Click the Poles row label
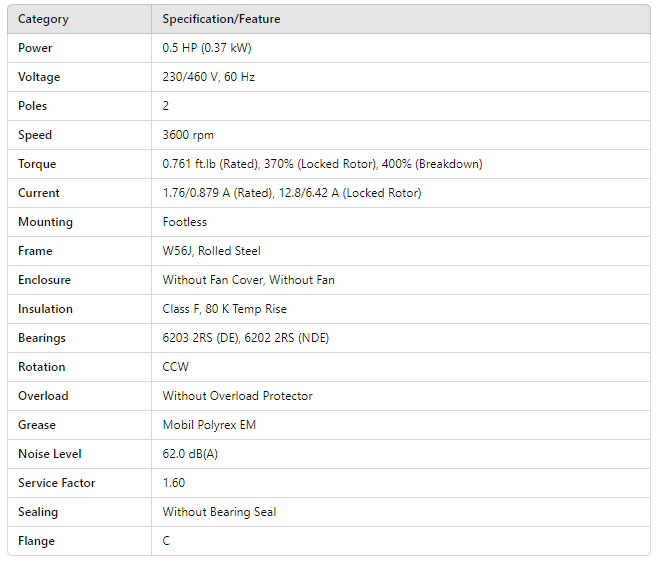Viewport: 660px width, 561px height. click(x=33, y=106)
